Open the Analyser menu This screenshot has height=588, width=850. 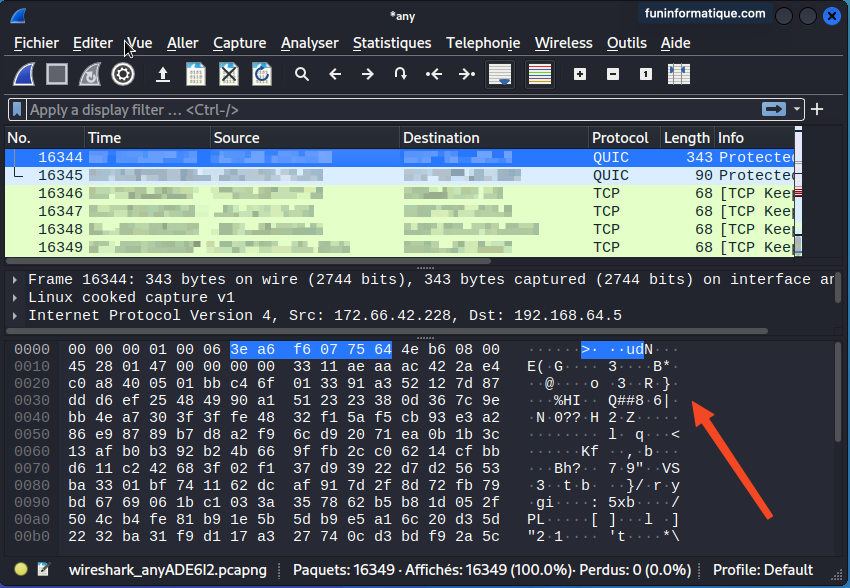[x=310, y=43]
